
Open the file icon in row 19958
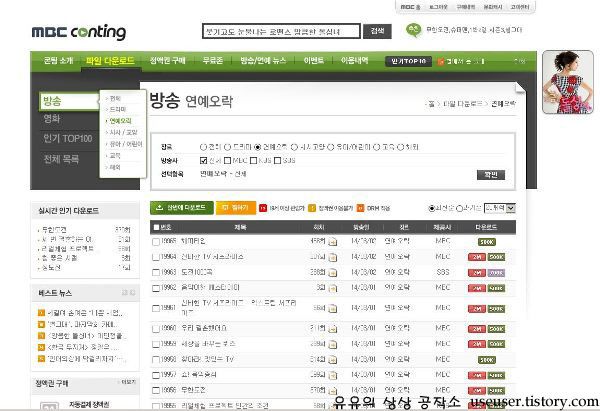(x=333, y=360)
